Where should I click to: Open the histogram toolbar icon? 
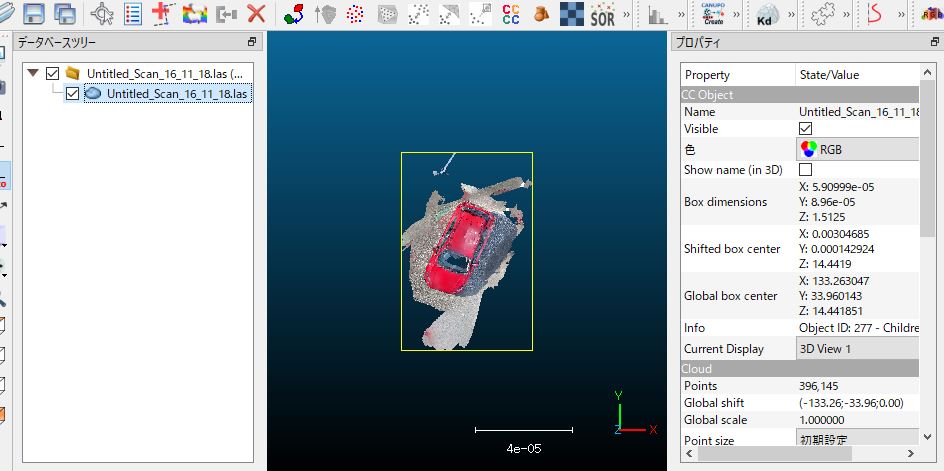pos(657,14)
